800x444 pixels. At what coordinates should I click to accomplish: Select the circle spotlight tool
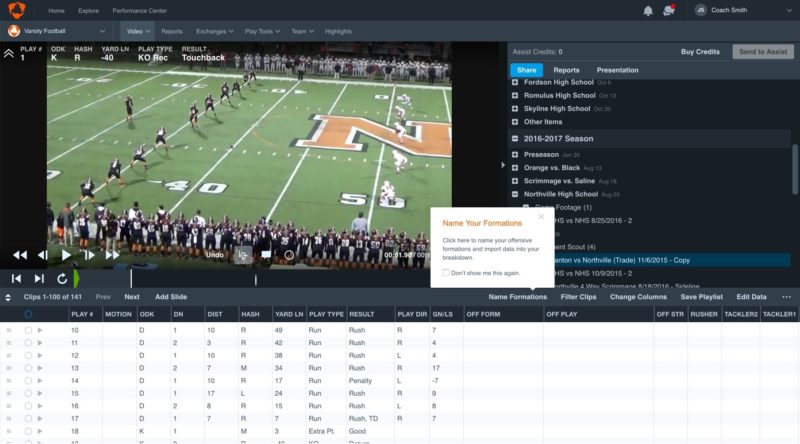click(x=289, y=255)
